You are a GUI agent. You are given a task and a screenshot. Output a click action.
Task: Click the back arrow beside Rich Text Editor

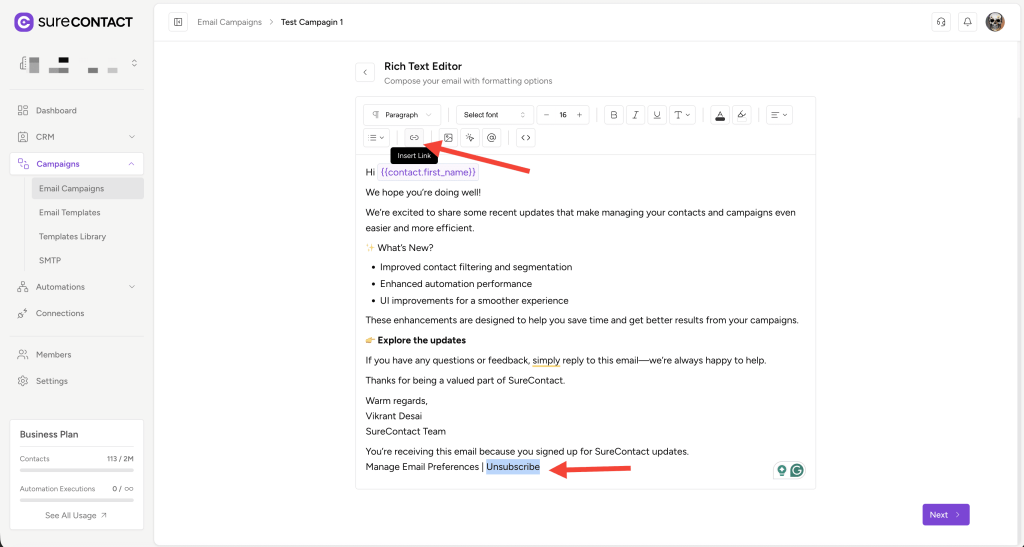pos(365,72)
